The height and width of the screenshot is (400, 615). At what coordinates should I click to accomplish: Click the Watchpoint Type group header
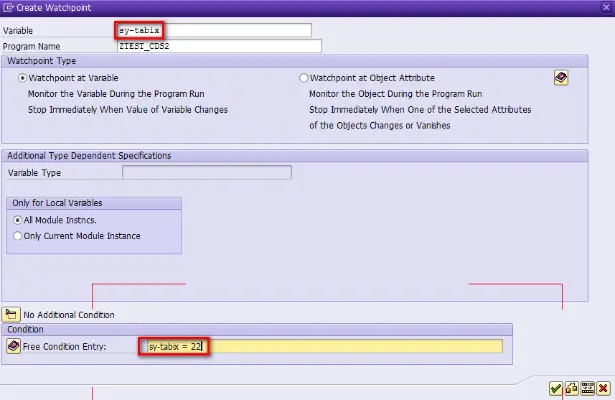pyautogui.click(x=42, y=61)
